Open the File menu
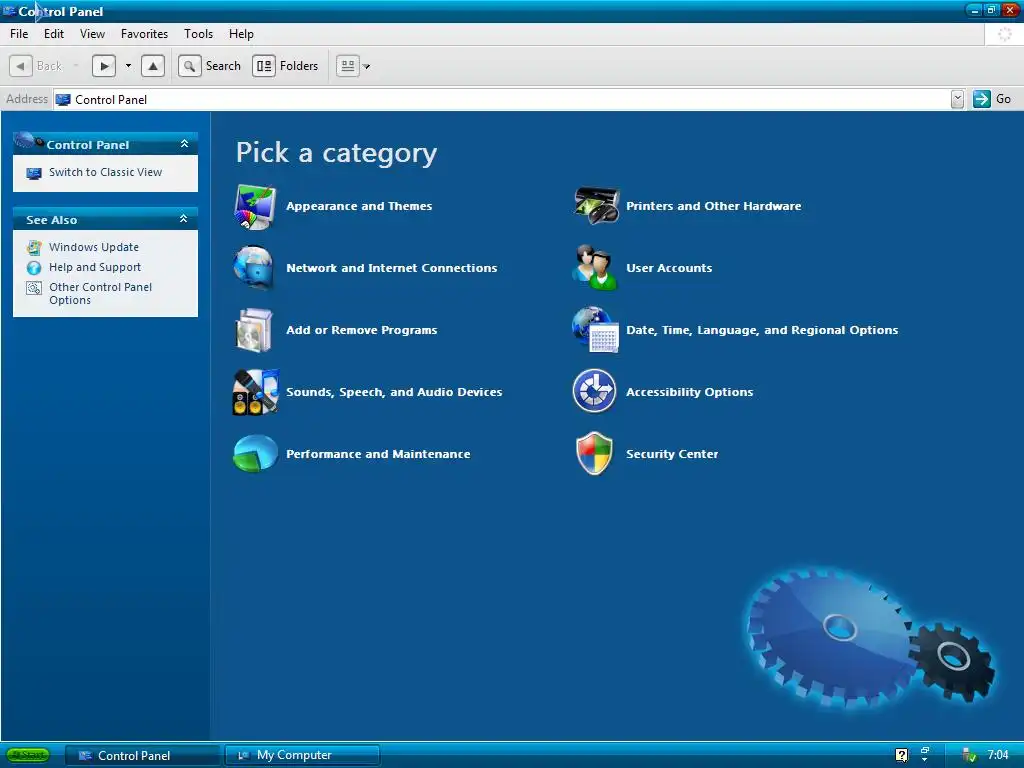 pos(19,34)
